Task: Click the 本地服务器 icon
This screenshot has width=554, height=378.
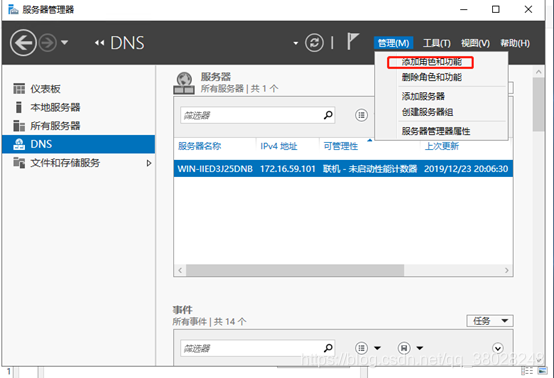Action: (x=19, y=107)
